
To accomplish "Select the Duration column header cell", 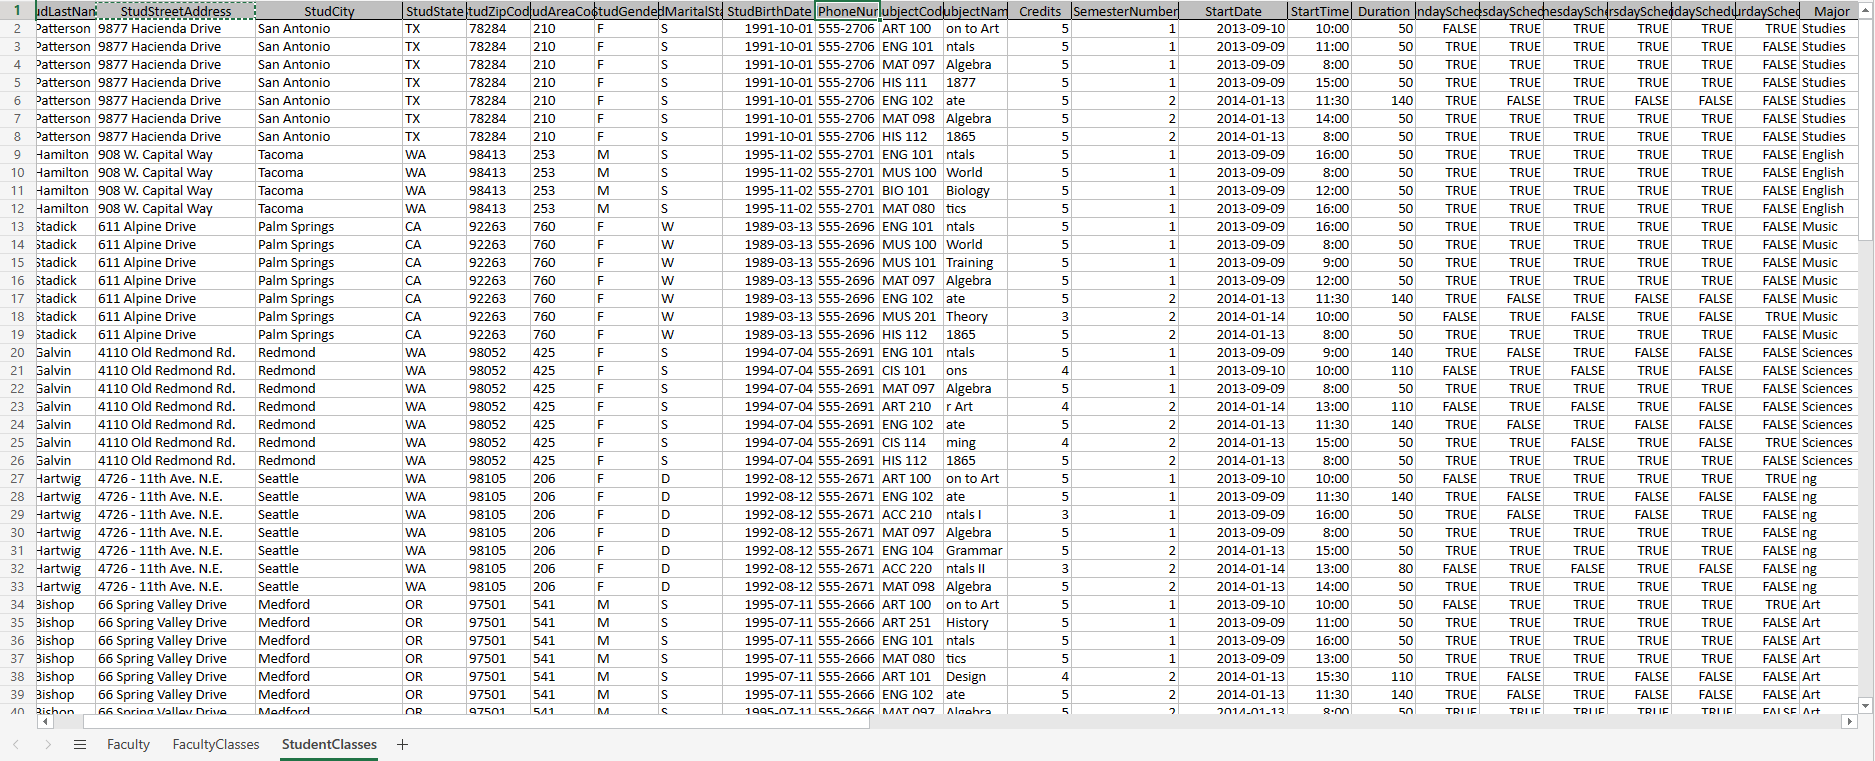I will click(1383, 11).
